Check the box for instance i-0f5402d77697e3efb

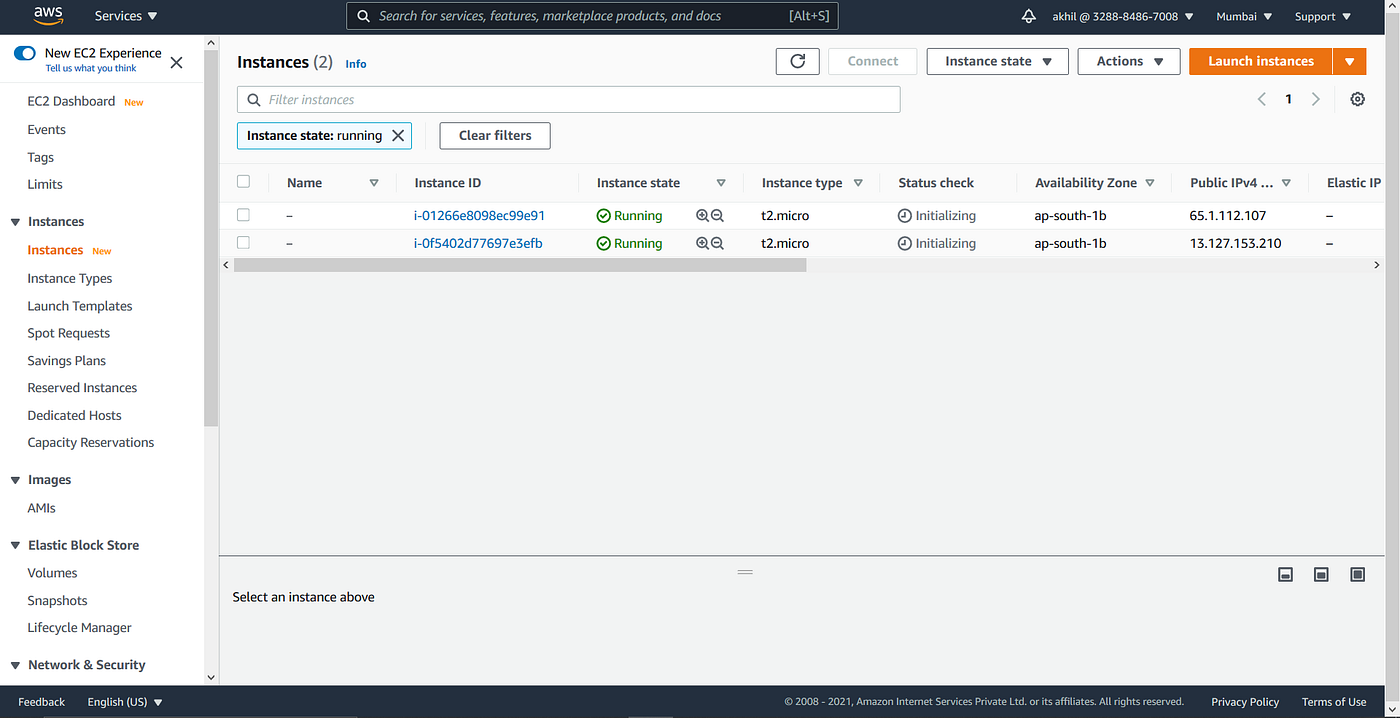click(243, 243)
